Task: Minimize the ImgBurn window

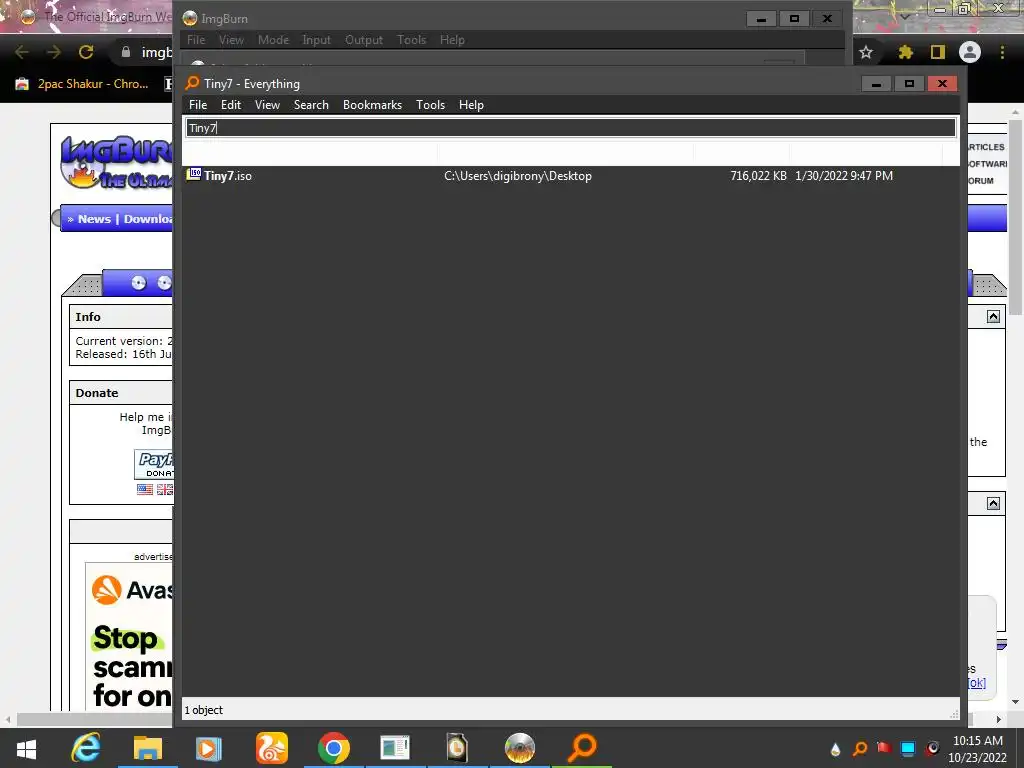Action: (761, 19)
